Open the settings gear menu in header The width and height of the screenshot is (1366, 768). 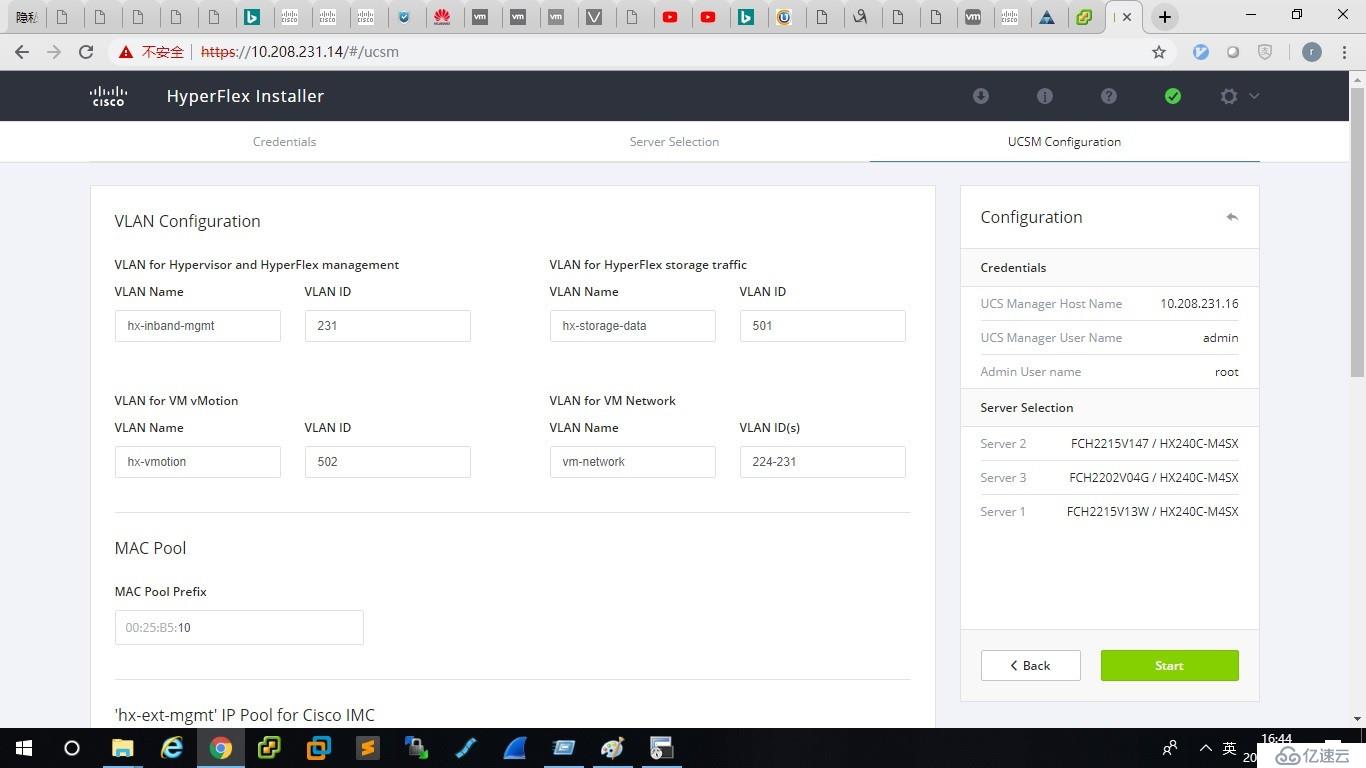[x=1238, y=96]
